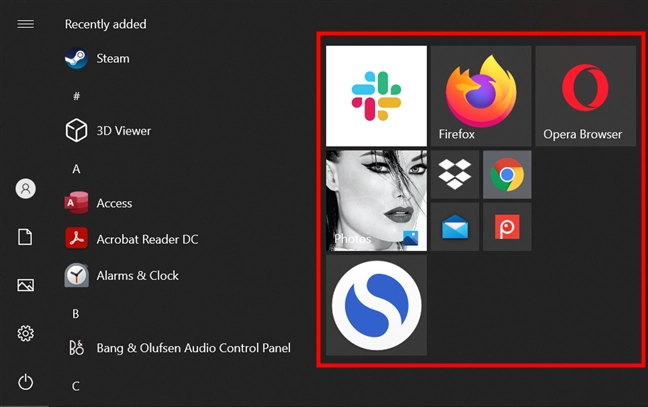Open the user account icon

point(26,189)
